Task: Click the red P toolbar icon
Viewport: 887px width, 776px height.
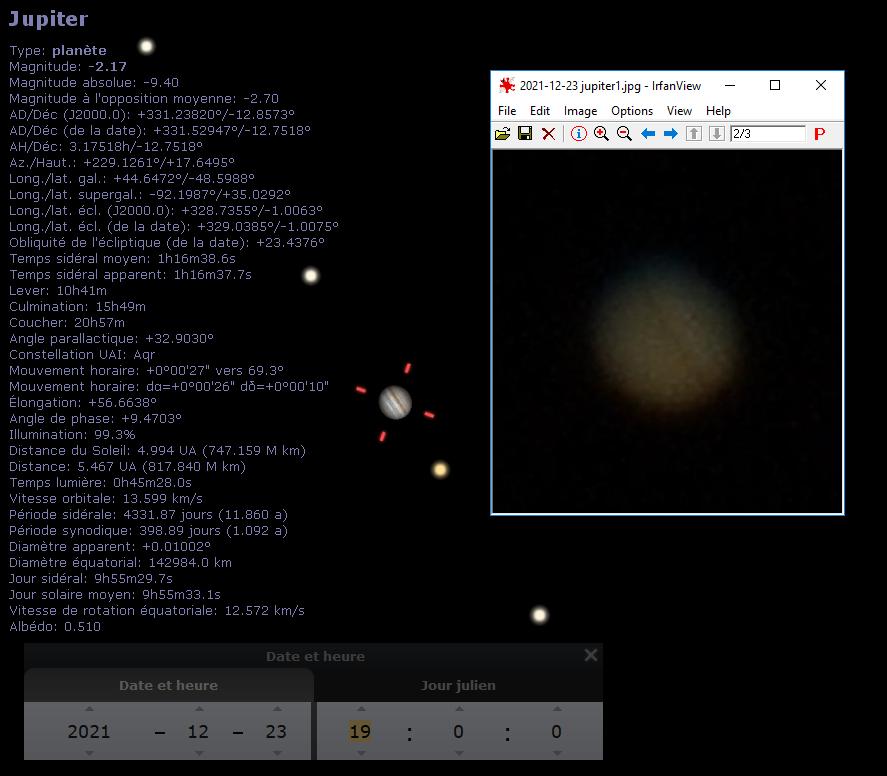Action: tap(819, 134)
